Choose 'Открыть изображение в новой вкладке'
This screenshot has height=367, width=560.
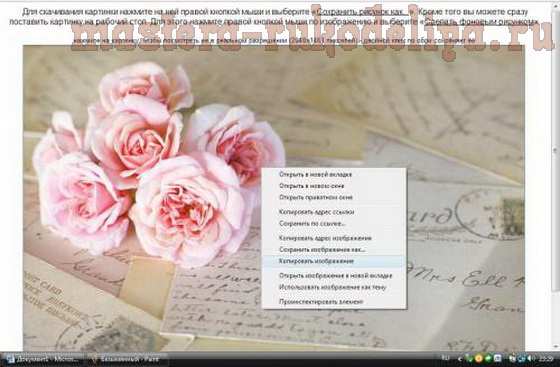[334, 276]
